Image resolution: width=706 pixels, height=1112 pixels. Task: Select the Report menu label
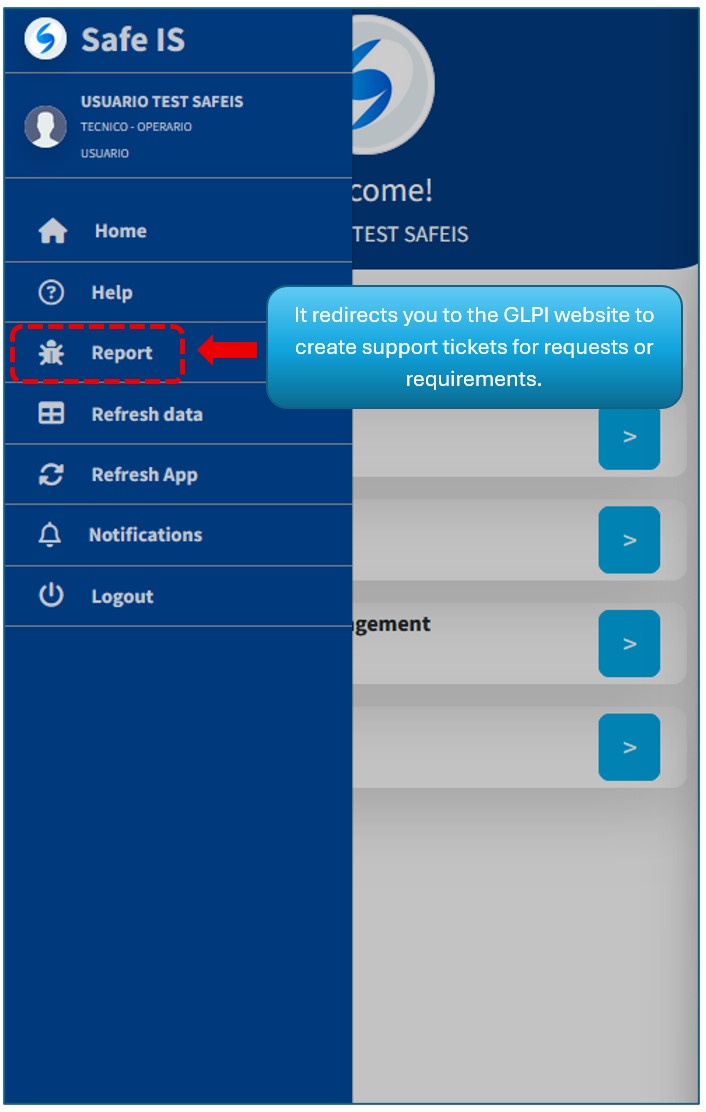click(x=122, y=353)
